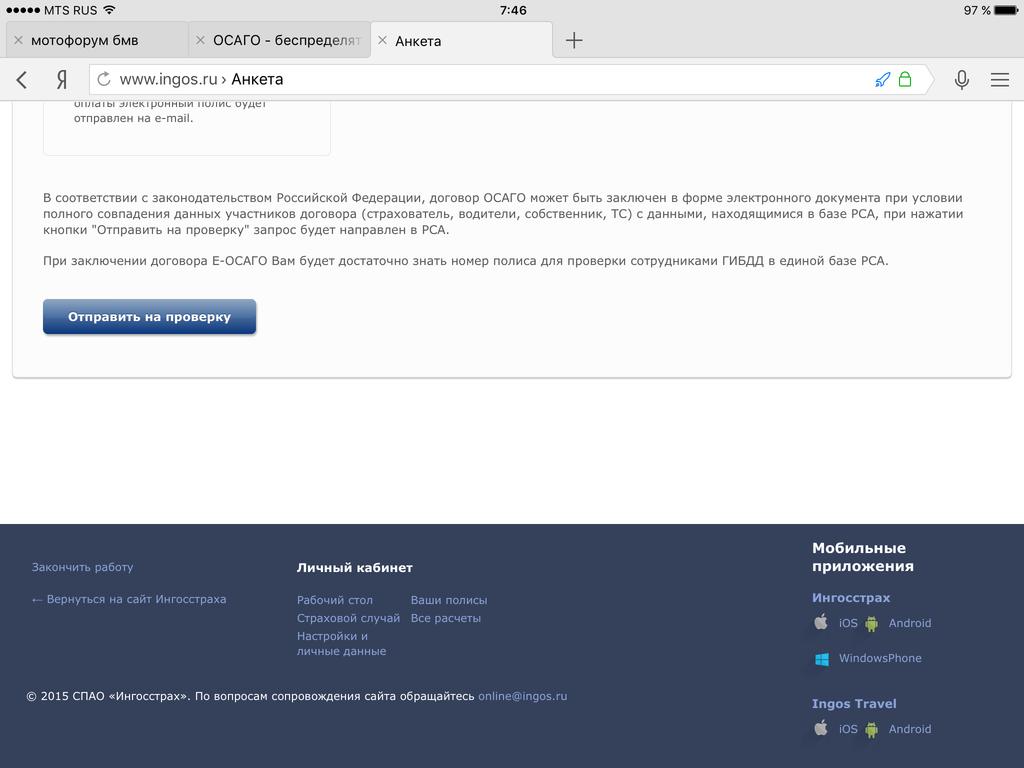This screenshot has height=768, width=1024.
Task: Close the Анкета tab
Action: [382, 41]
